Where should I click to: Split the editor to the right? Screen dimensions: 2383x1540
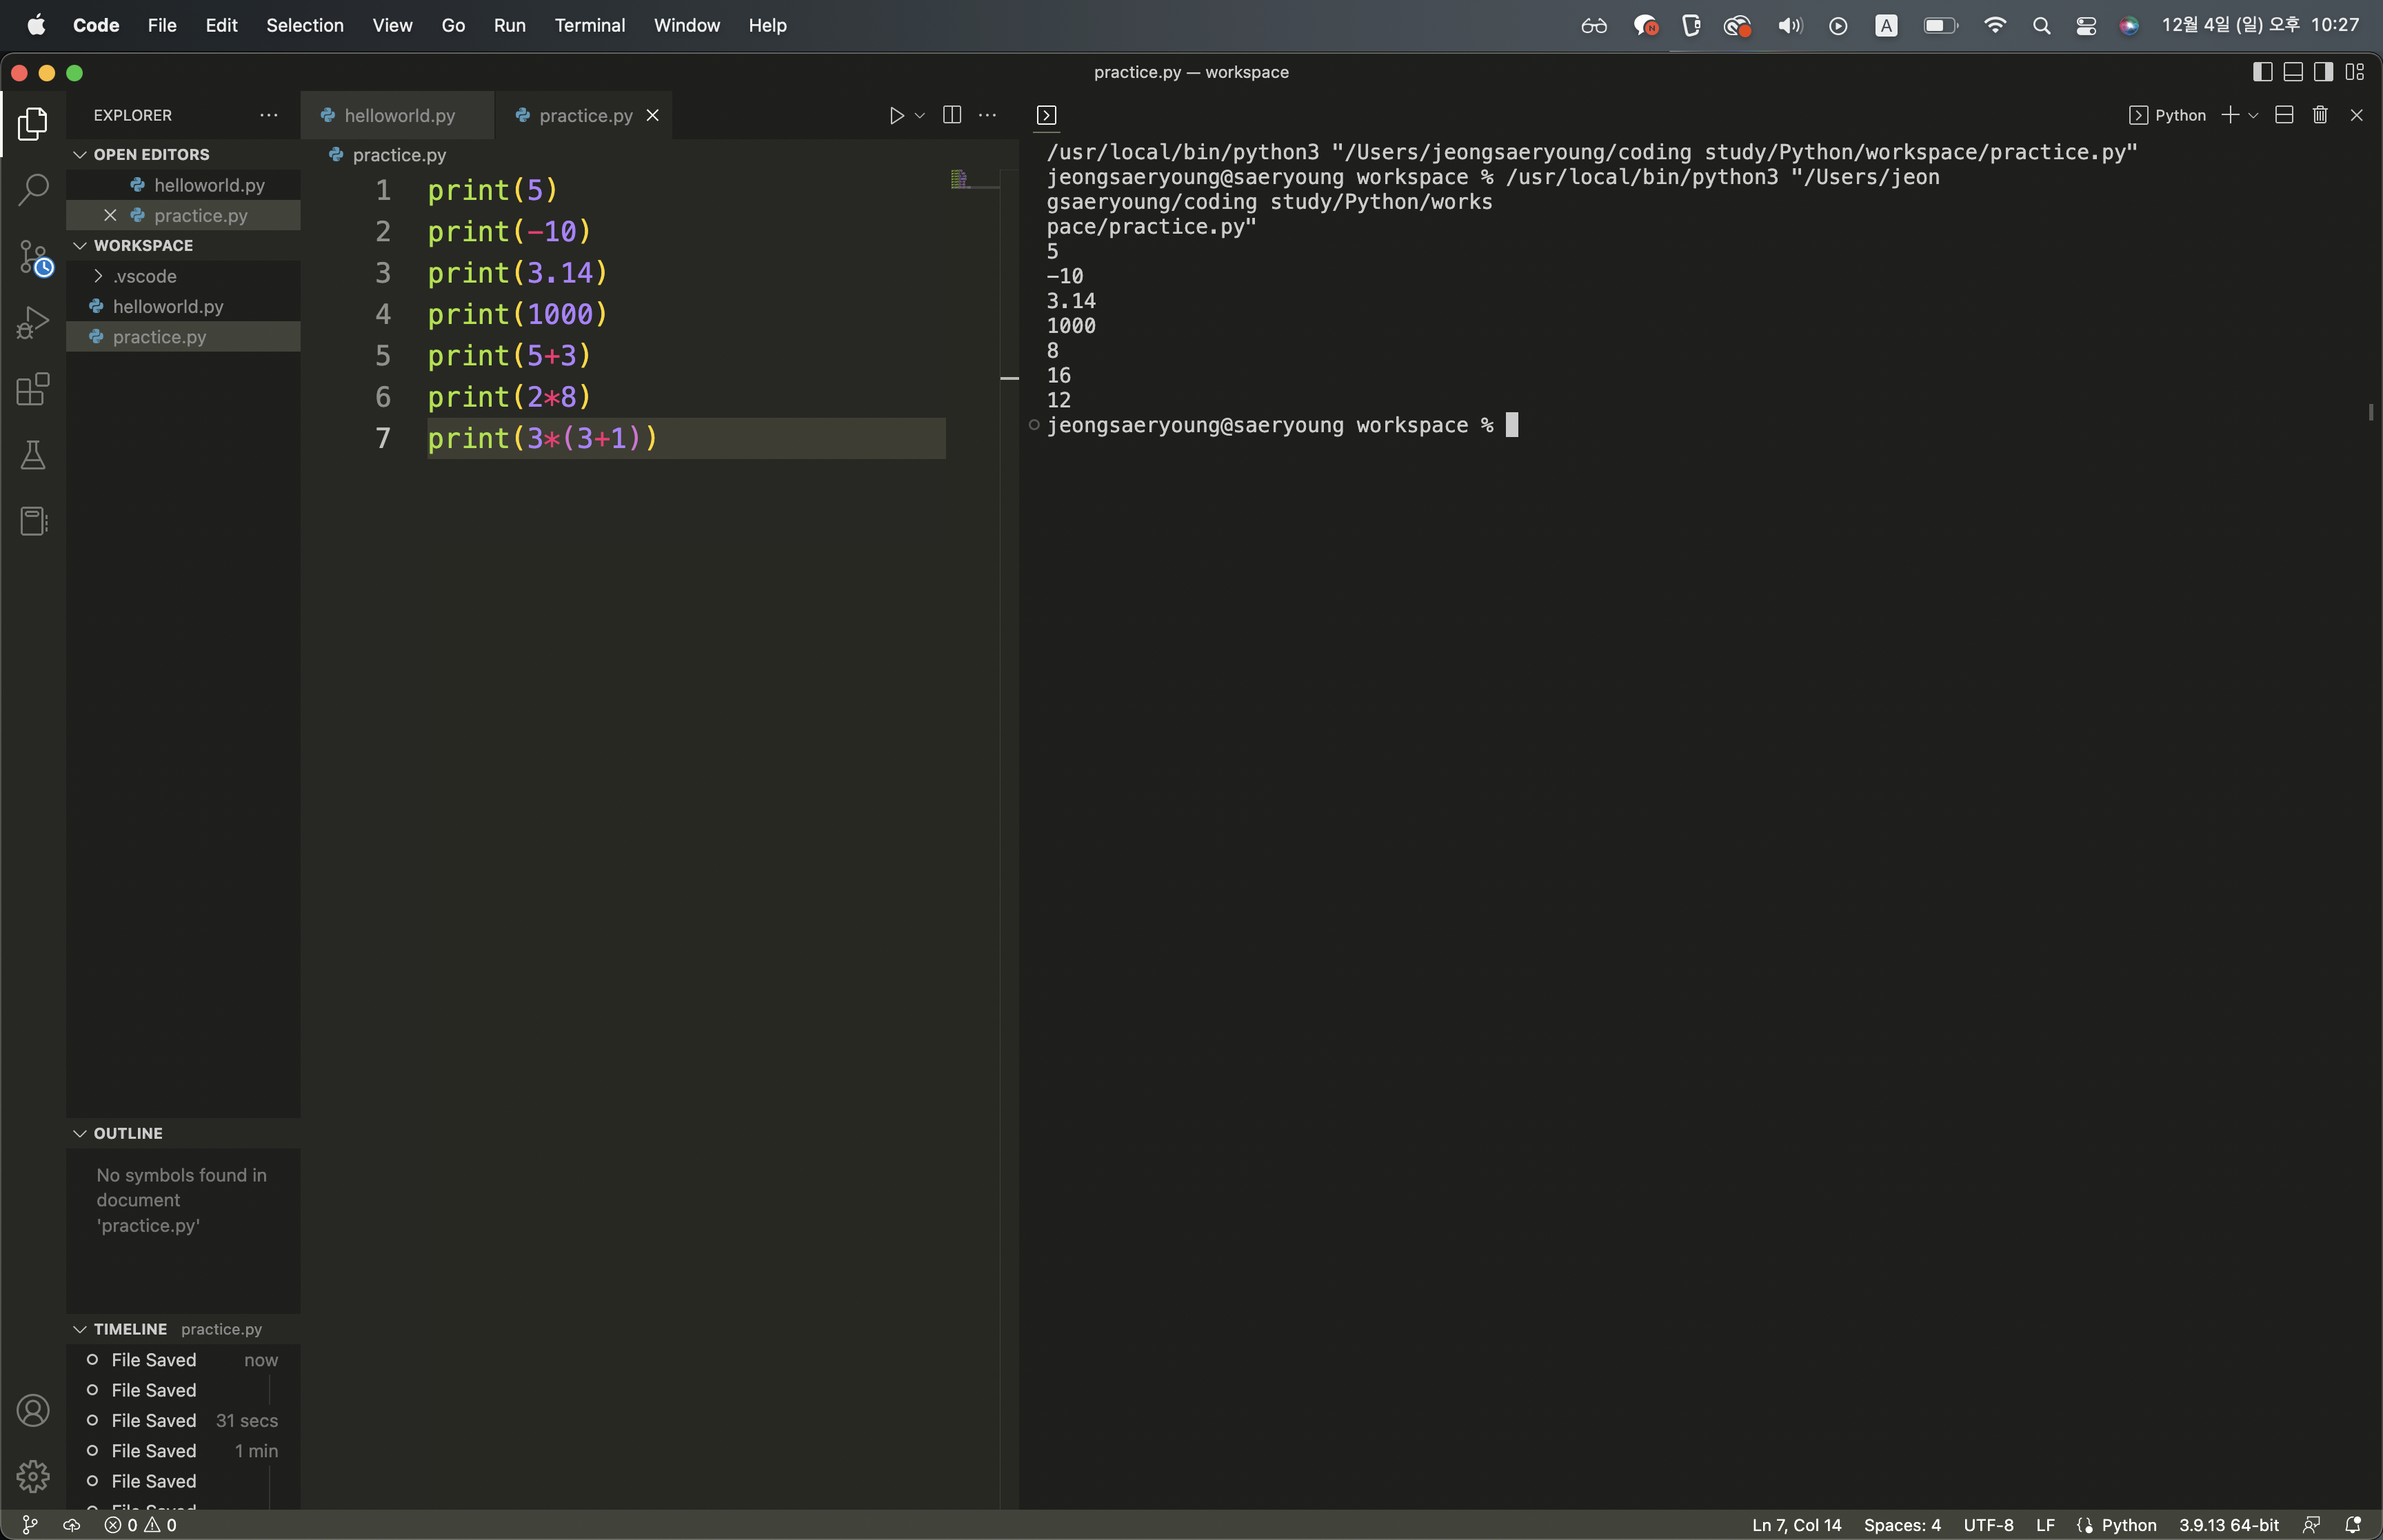pos(951,116)
